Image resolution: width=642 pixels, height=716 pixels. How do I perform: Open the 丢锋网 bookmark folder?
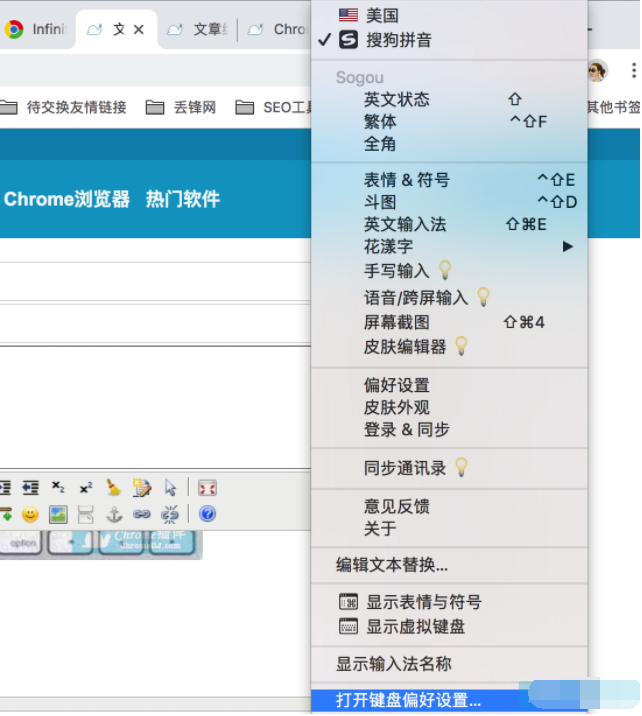(x=194, y=107)
